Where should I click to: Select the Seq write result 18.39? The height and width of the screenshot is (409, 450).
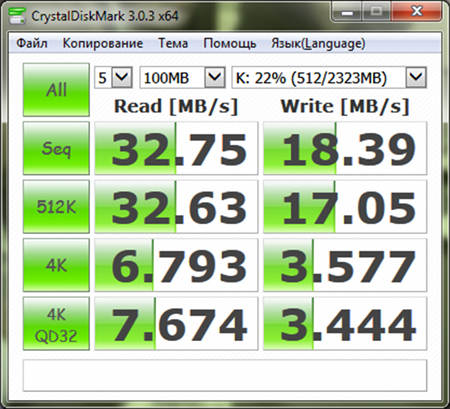click(x=345, y=148)
